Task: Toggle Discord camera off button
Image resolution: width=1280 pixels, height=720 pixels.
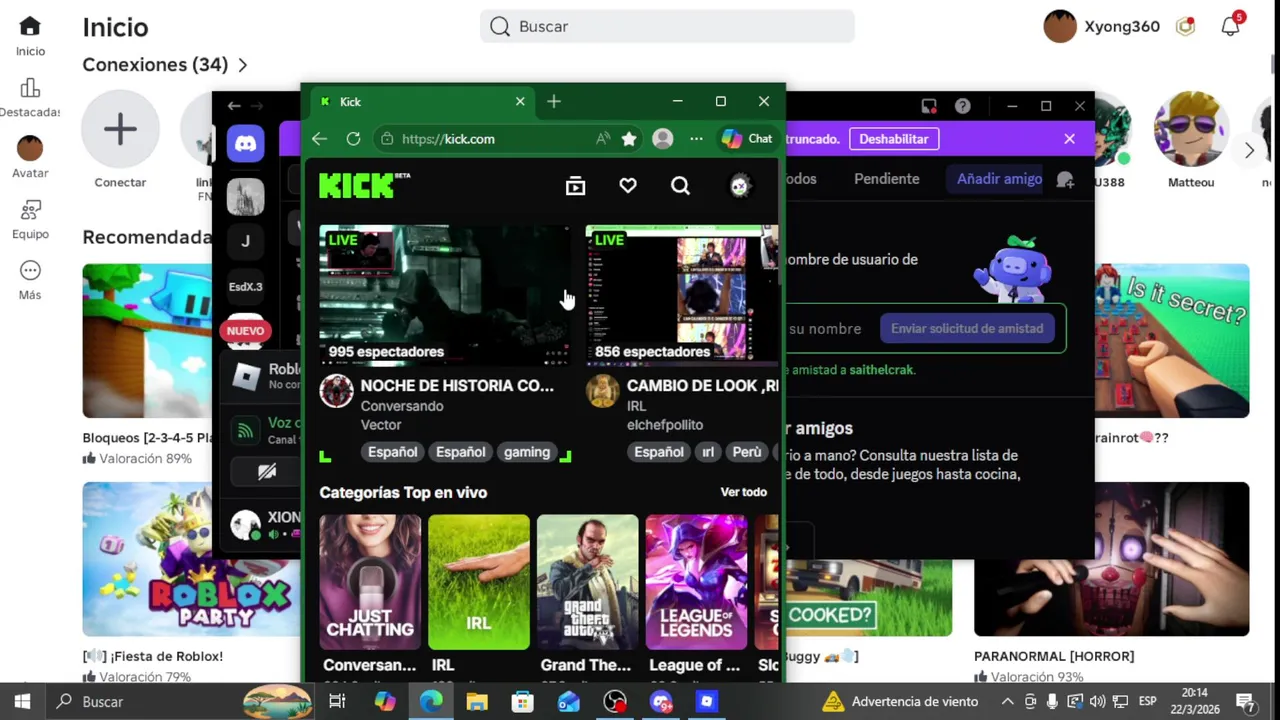Action: tap(267, 472)
